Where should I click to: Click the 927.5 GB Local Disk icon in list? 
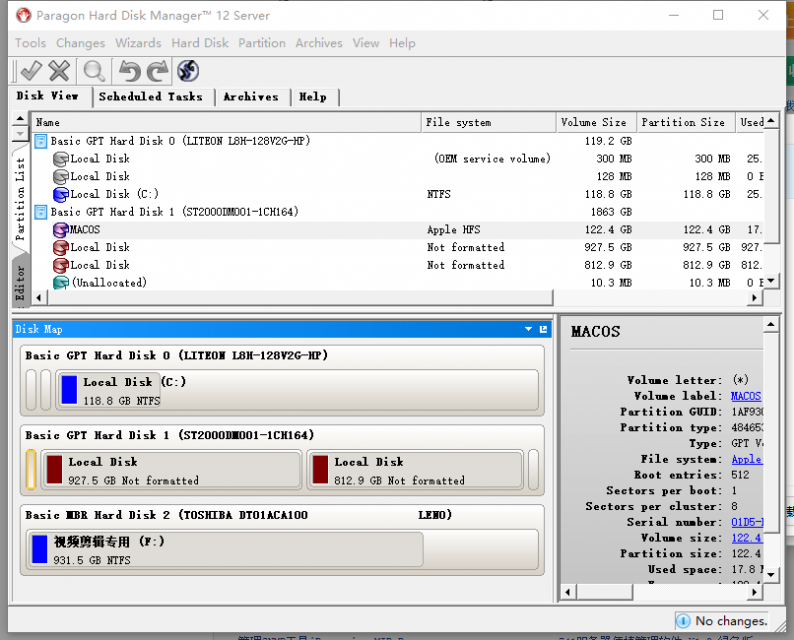(x=61, y=248)
